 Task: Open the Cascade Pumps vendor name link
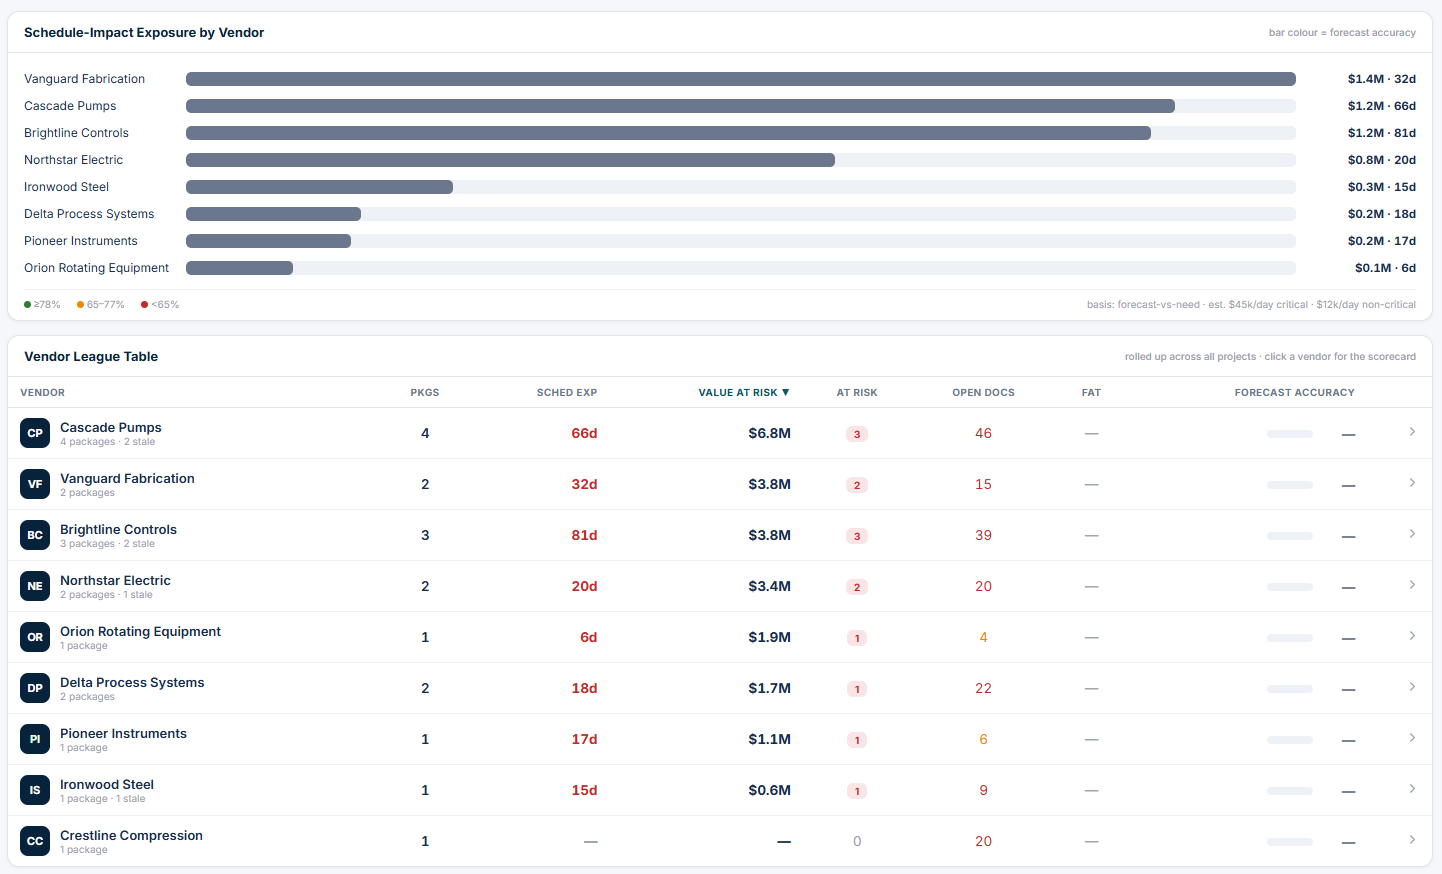(111, 427)
